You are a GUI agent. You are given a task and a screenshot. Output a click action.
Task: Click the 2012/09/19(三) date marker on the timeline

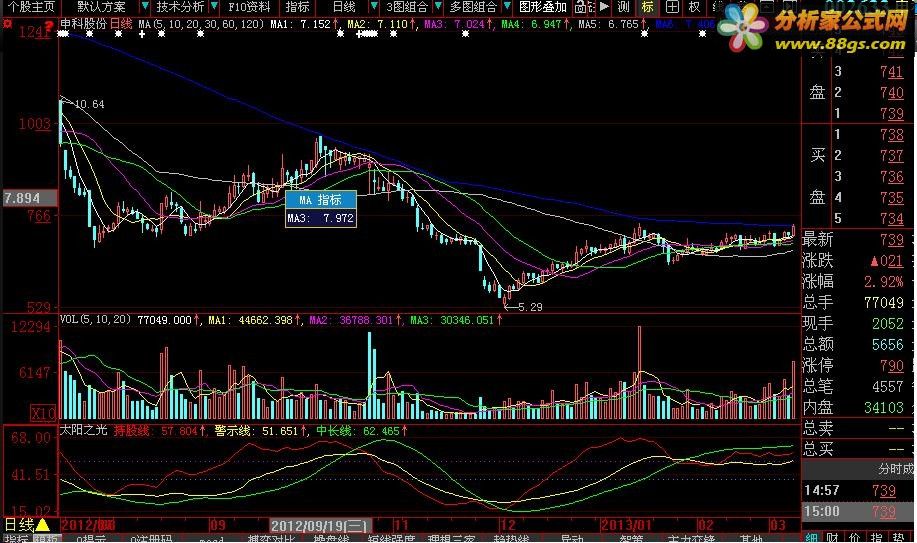pyautogui.click(x=320, y=525)
